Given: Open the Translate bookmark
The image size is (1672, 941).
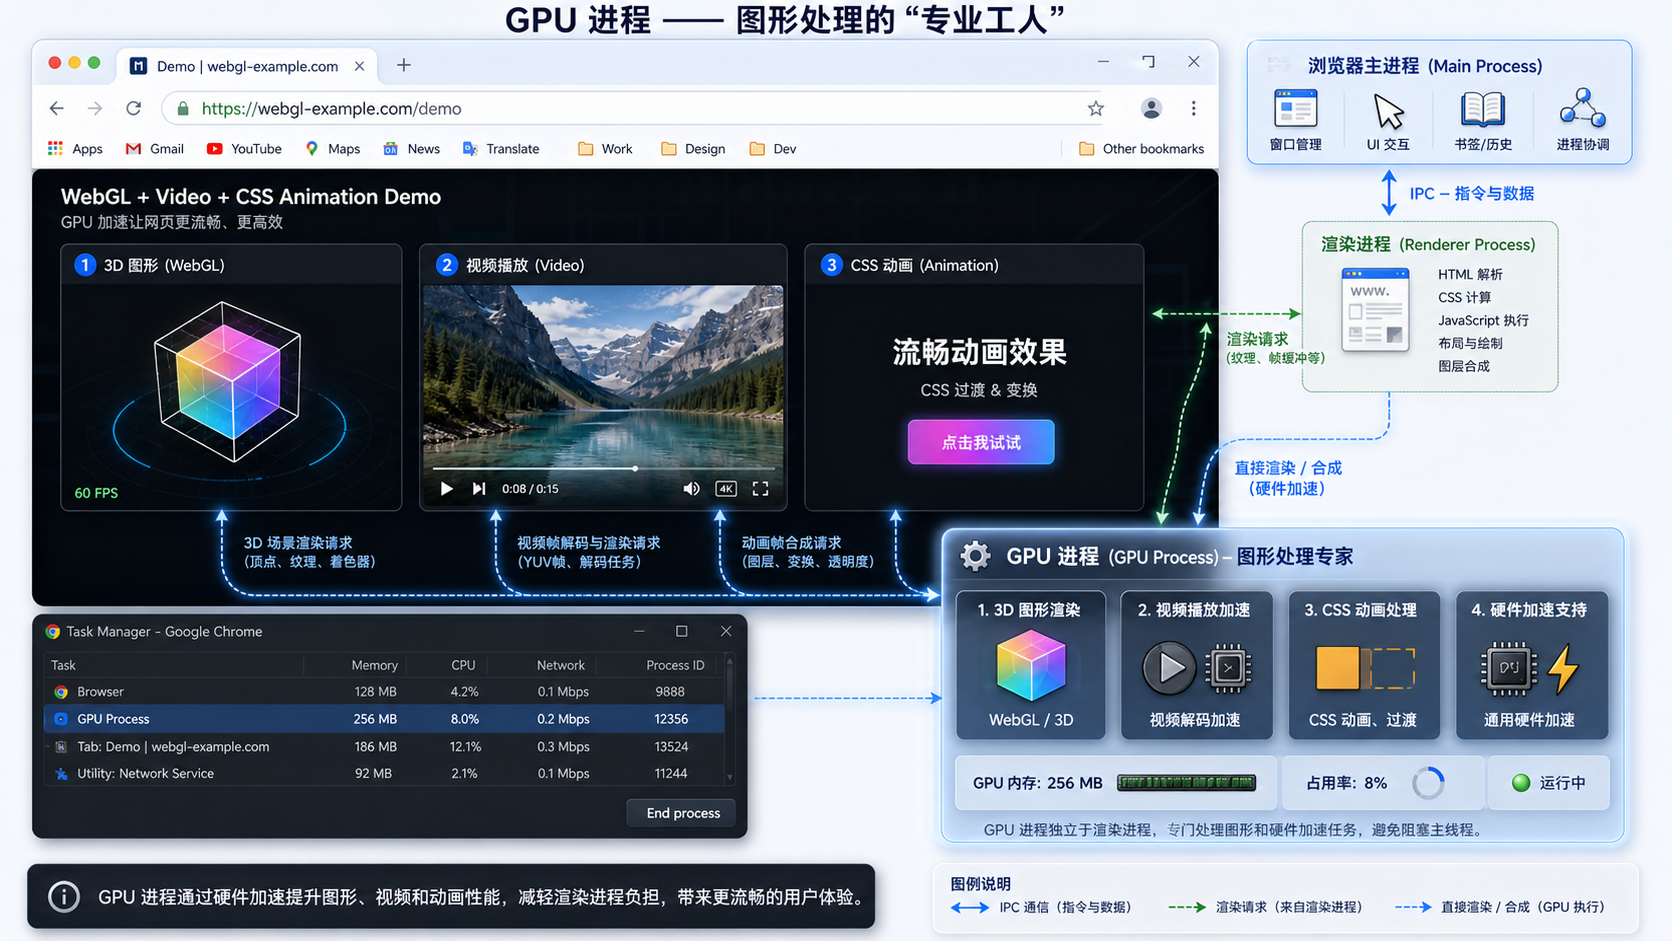Looking at the screenshot, I should click(x=501, y=148).
